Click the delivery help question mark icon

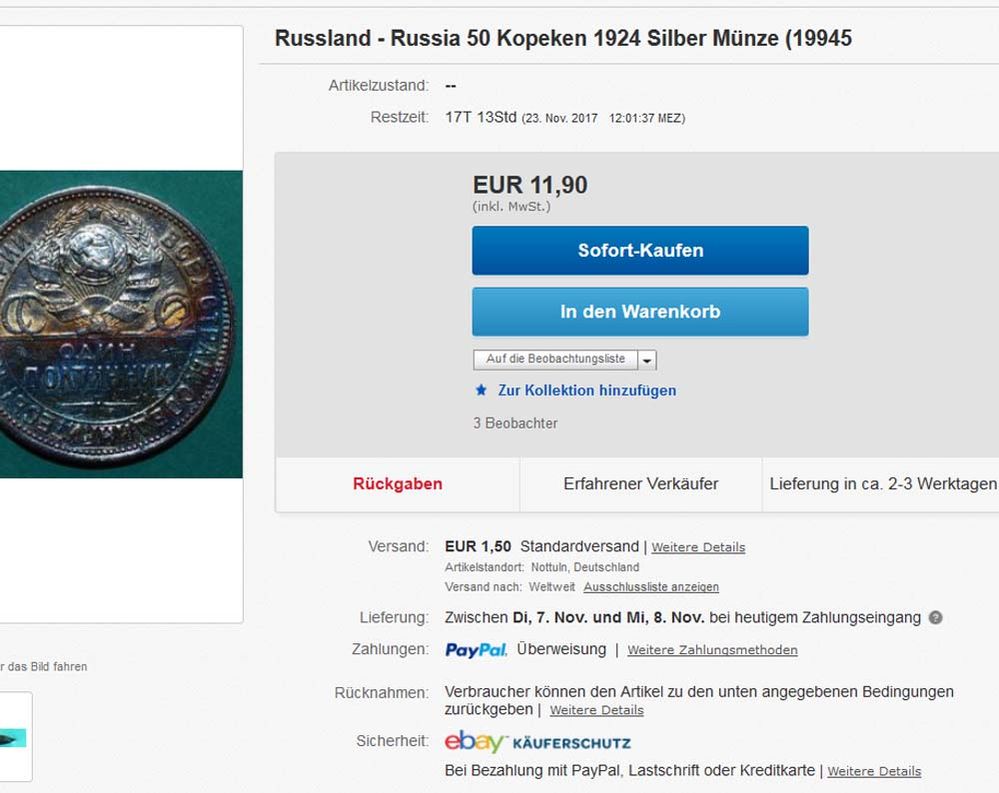tap(935, 618)
